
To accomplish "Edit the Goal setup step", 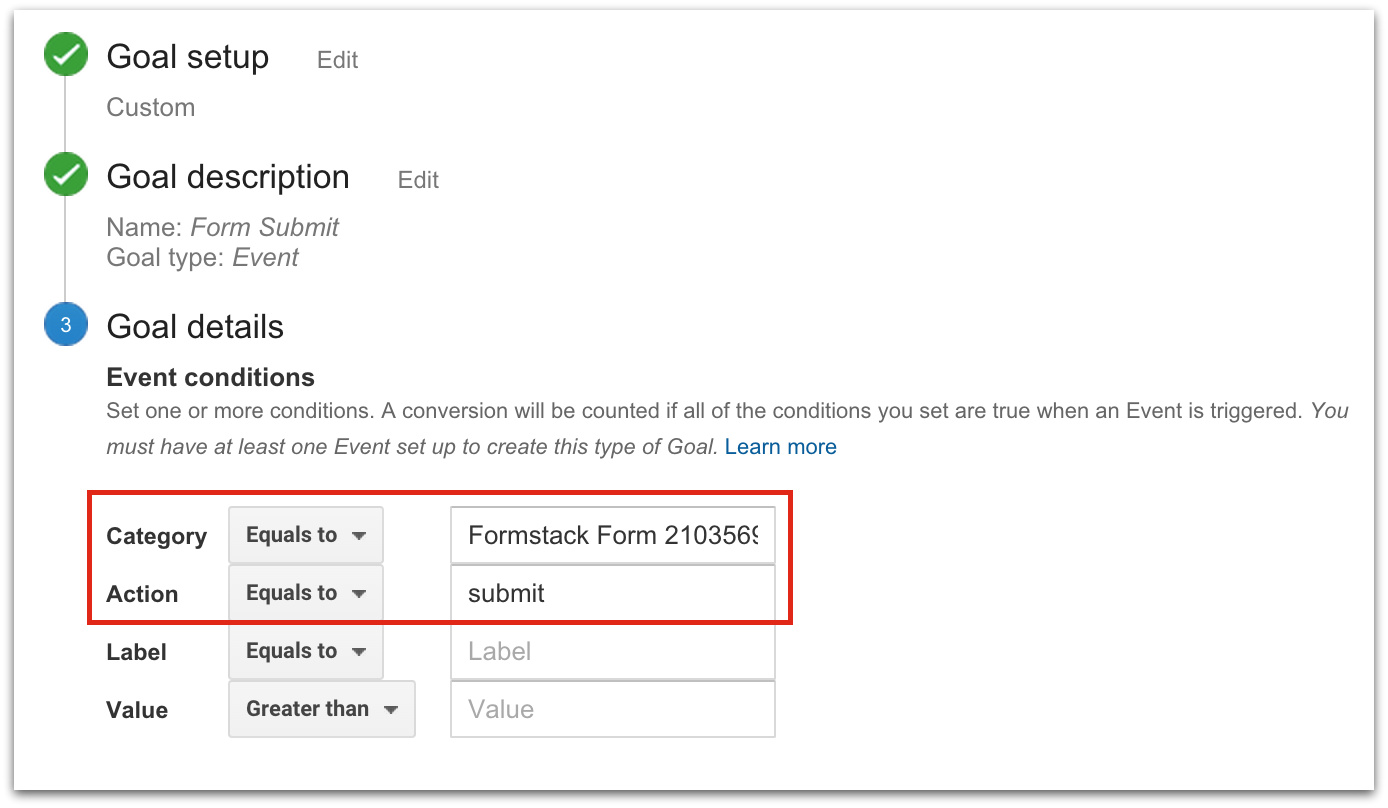I will [x=337, y=60].
